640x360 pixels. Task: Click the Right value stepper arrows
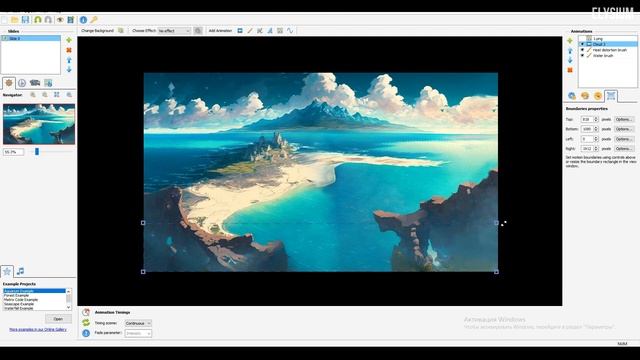[596, 149]
